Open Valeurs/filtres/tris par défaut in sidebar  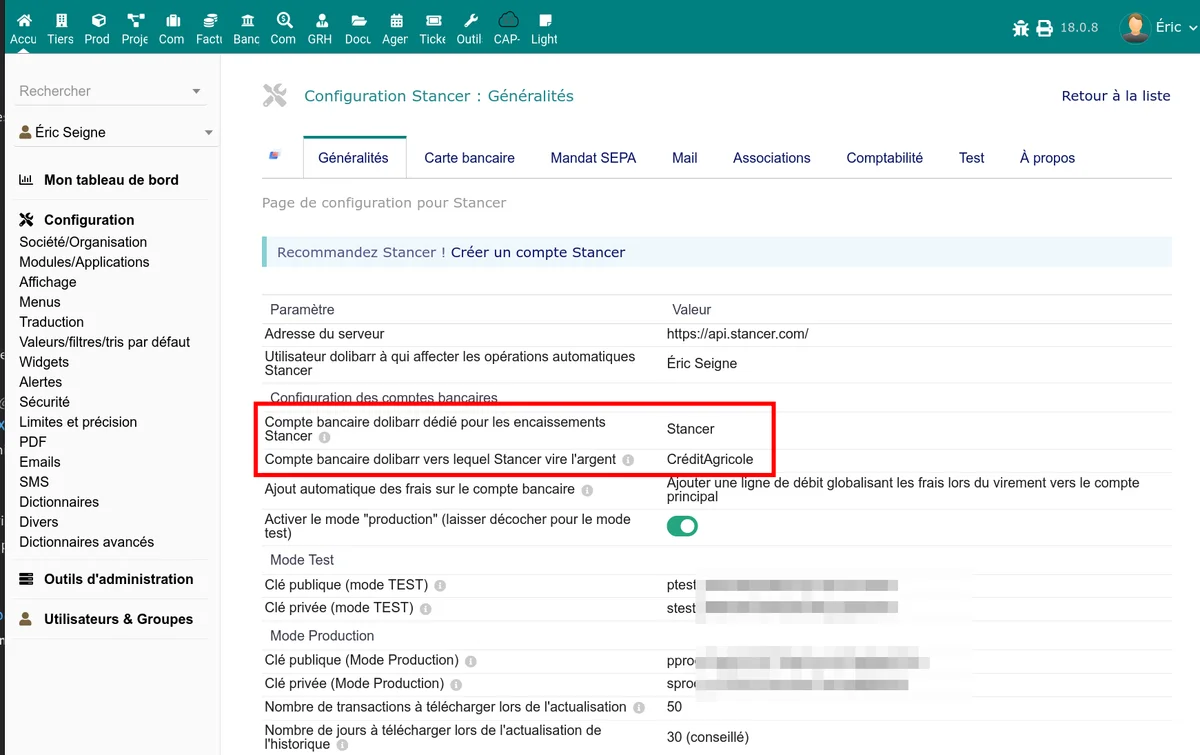[x=105, y=342]
